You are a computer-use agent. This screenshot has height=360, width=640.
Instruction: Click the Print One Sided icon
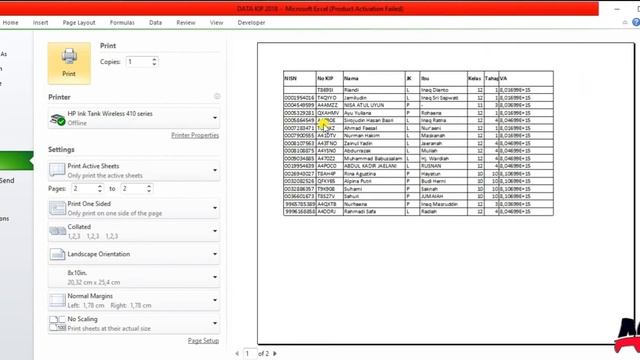(57, 208)
